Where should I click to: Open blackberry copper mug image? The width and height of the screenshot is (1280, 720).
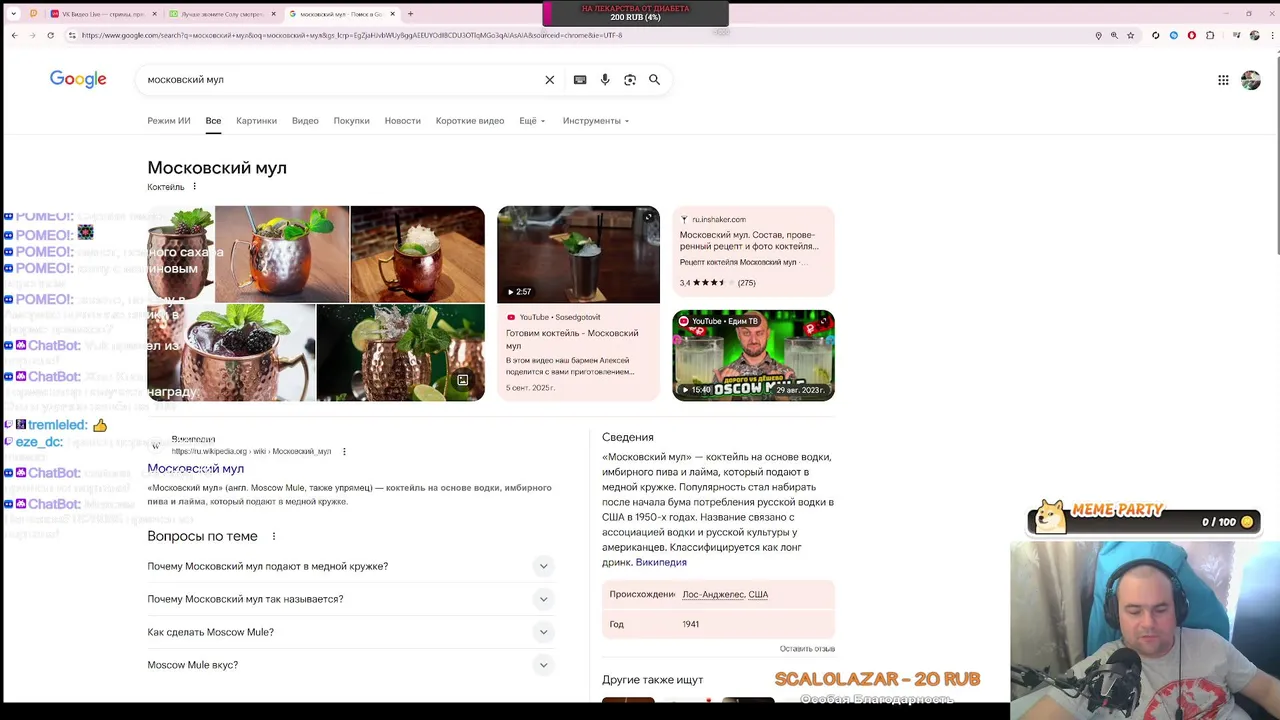[231, 352]
